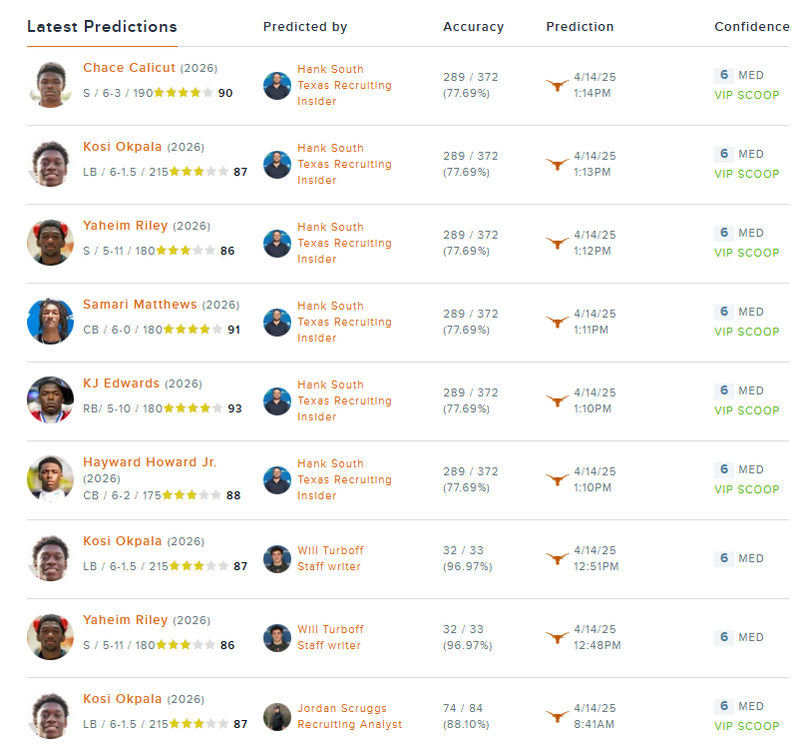803x750 pixels.
Task: Open Jordan Scruggs author link
Action: click(x=341, y=708)
